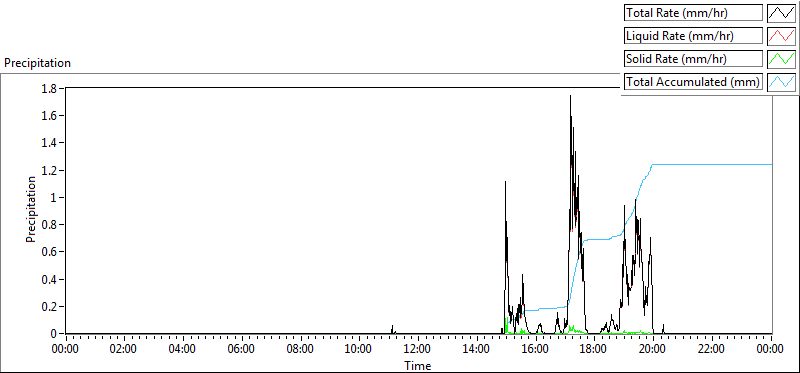Click the highest black peak near 17:00

click(x=570, y=96)
